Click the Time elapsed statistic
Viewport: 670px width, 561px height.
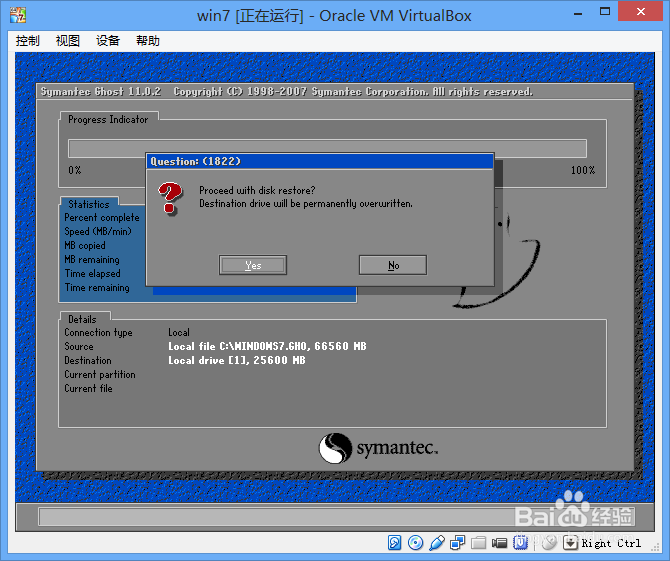tap(93, 273)
